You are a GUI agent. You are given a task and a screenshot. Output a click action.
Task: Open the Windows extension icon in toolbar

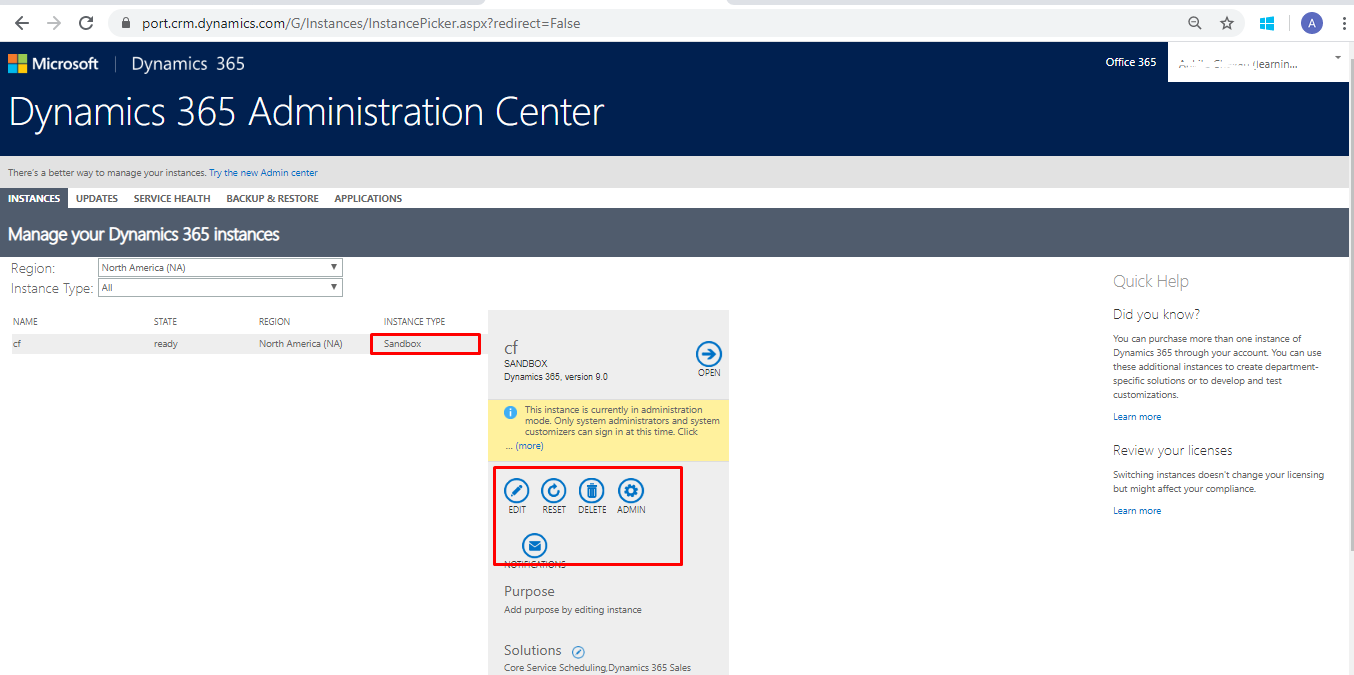pos(1267,23)
